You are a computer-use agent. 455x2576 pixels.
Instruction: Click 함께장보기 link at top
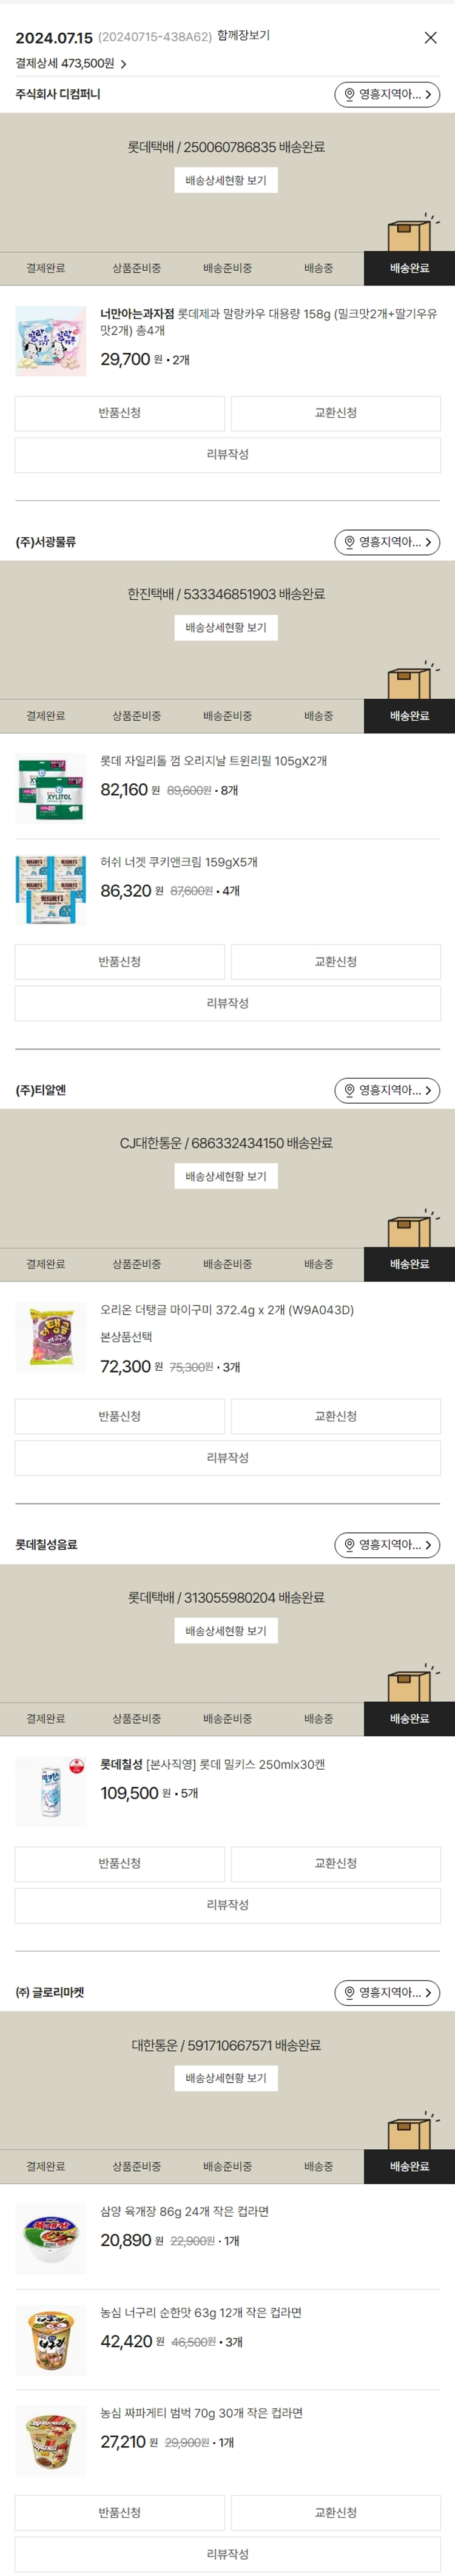243,36
